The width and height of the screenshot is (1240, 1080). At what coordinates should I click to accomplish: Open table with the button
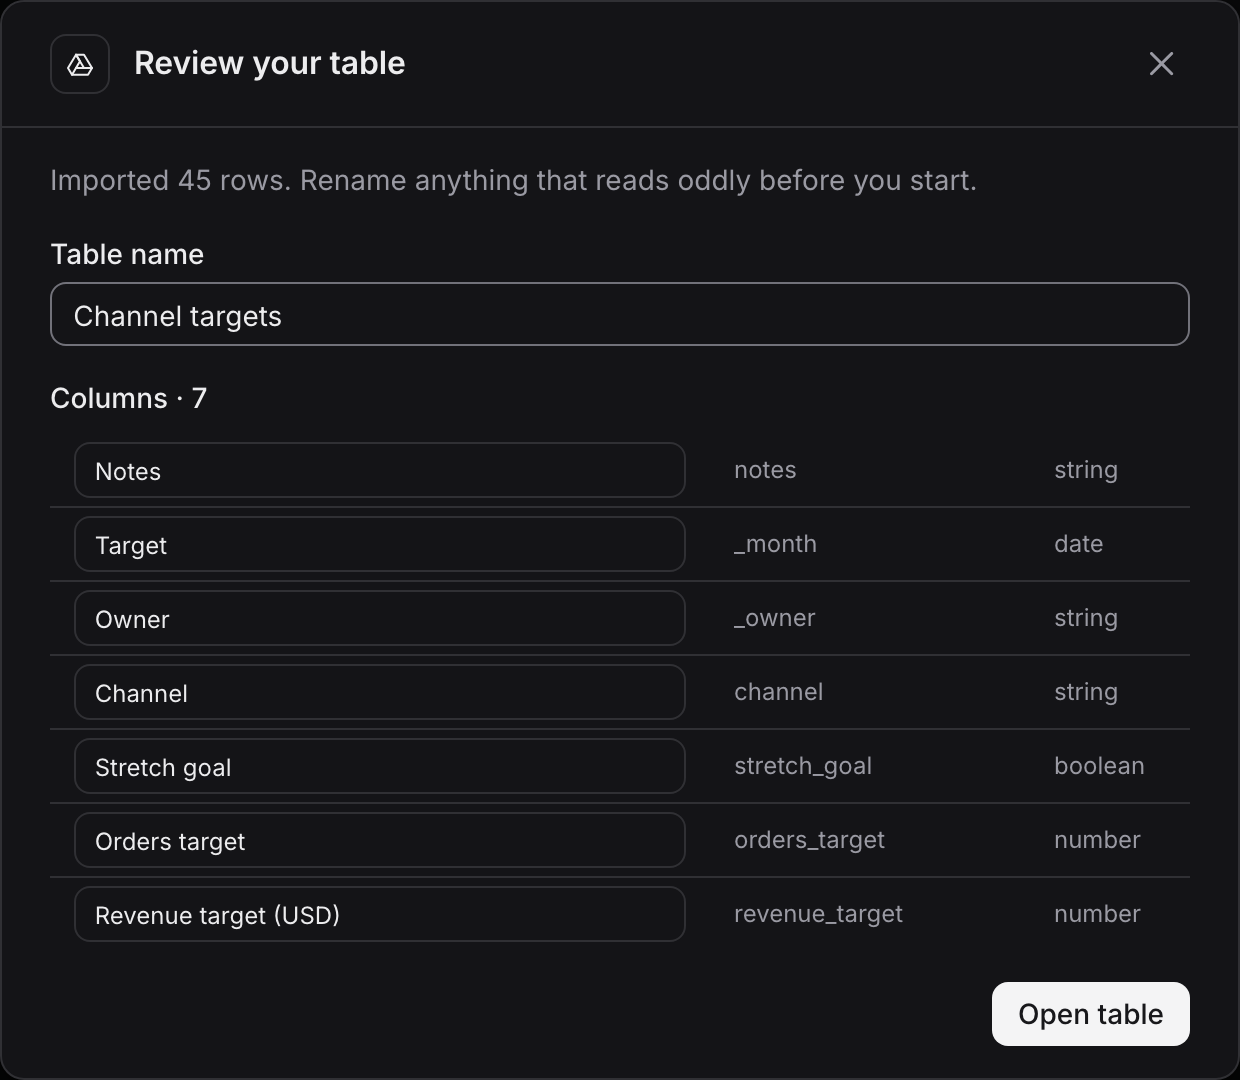(1091, 1014)
